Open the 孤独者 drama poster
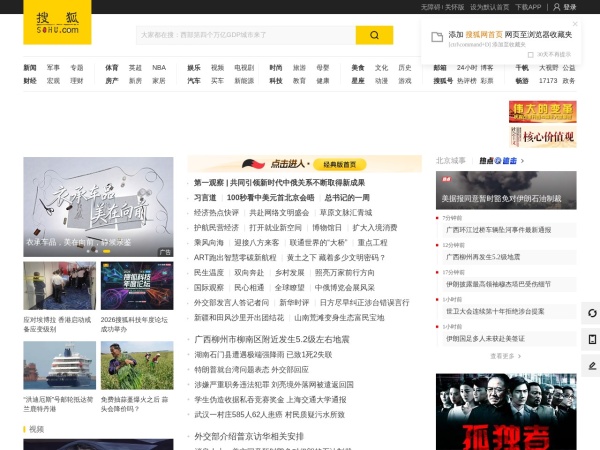This screenshot has width=600, height=450. [x=506, y=412]
